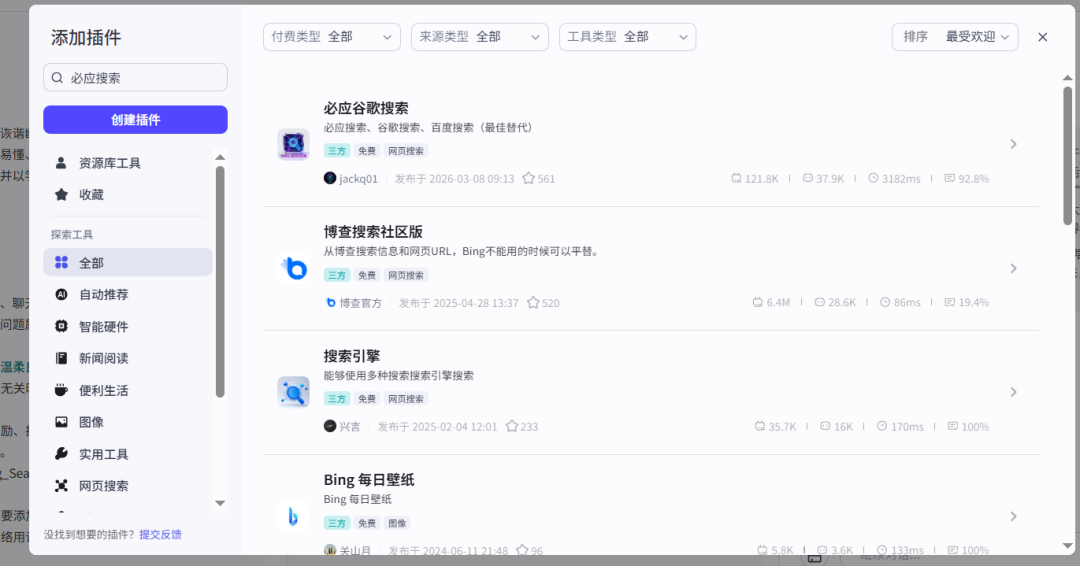Open Bing 每日壁纸 plugin title

pyautogui.click(x=369, y=480)
